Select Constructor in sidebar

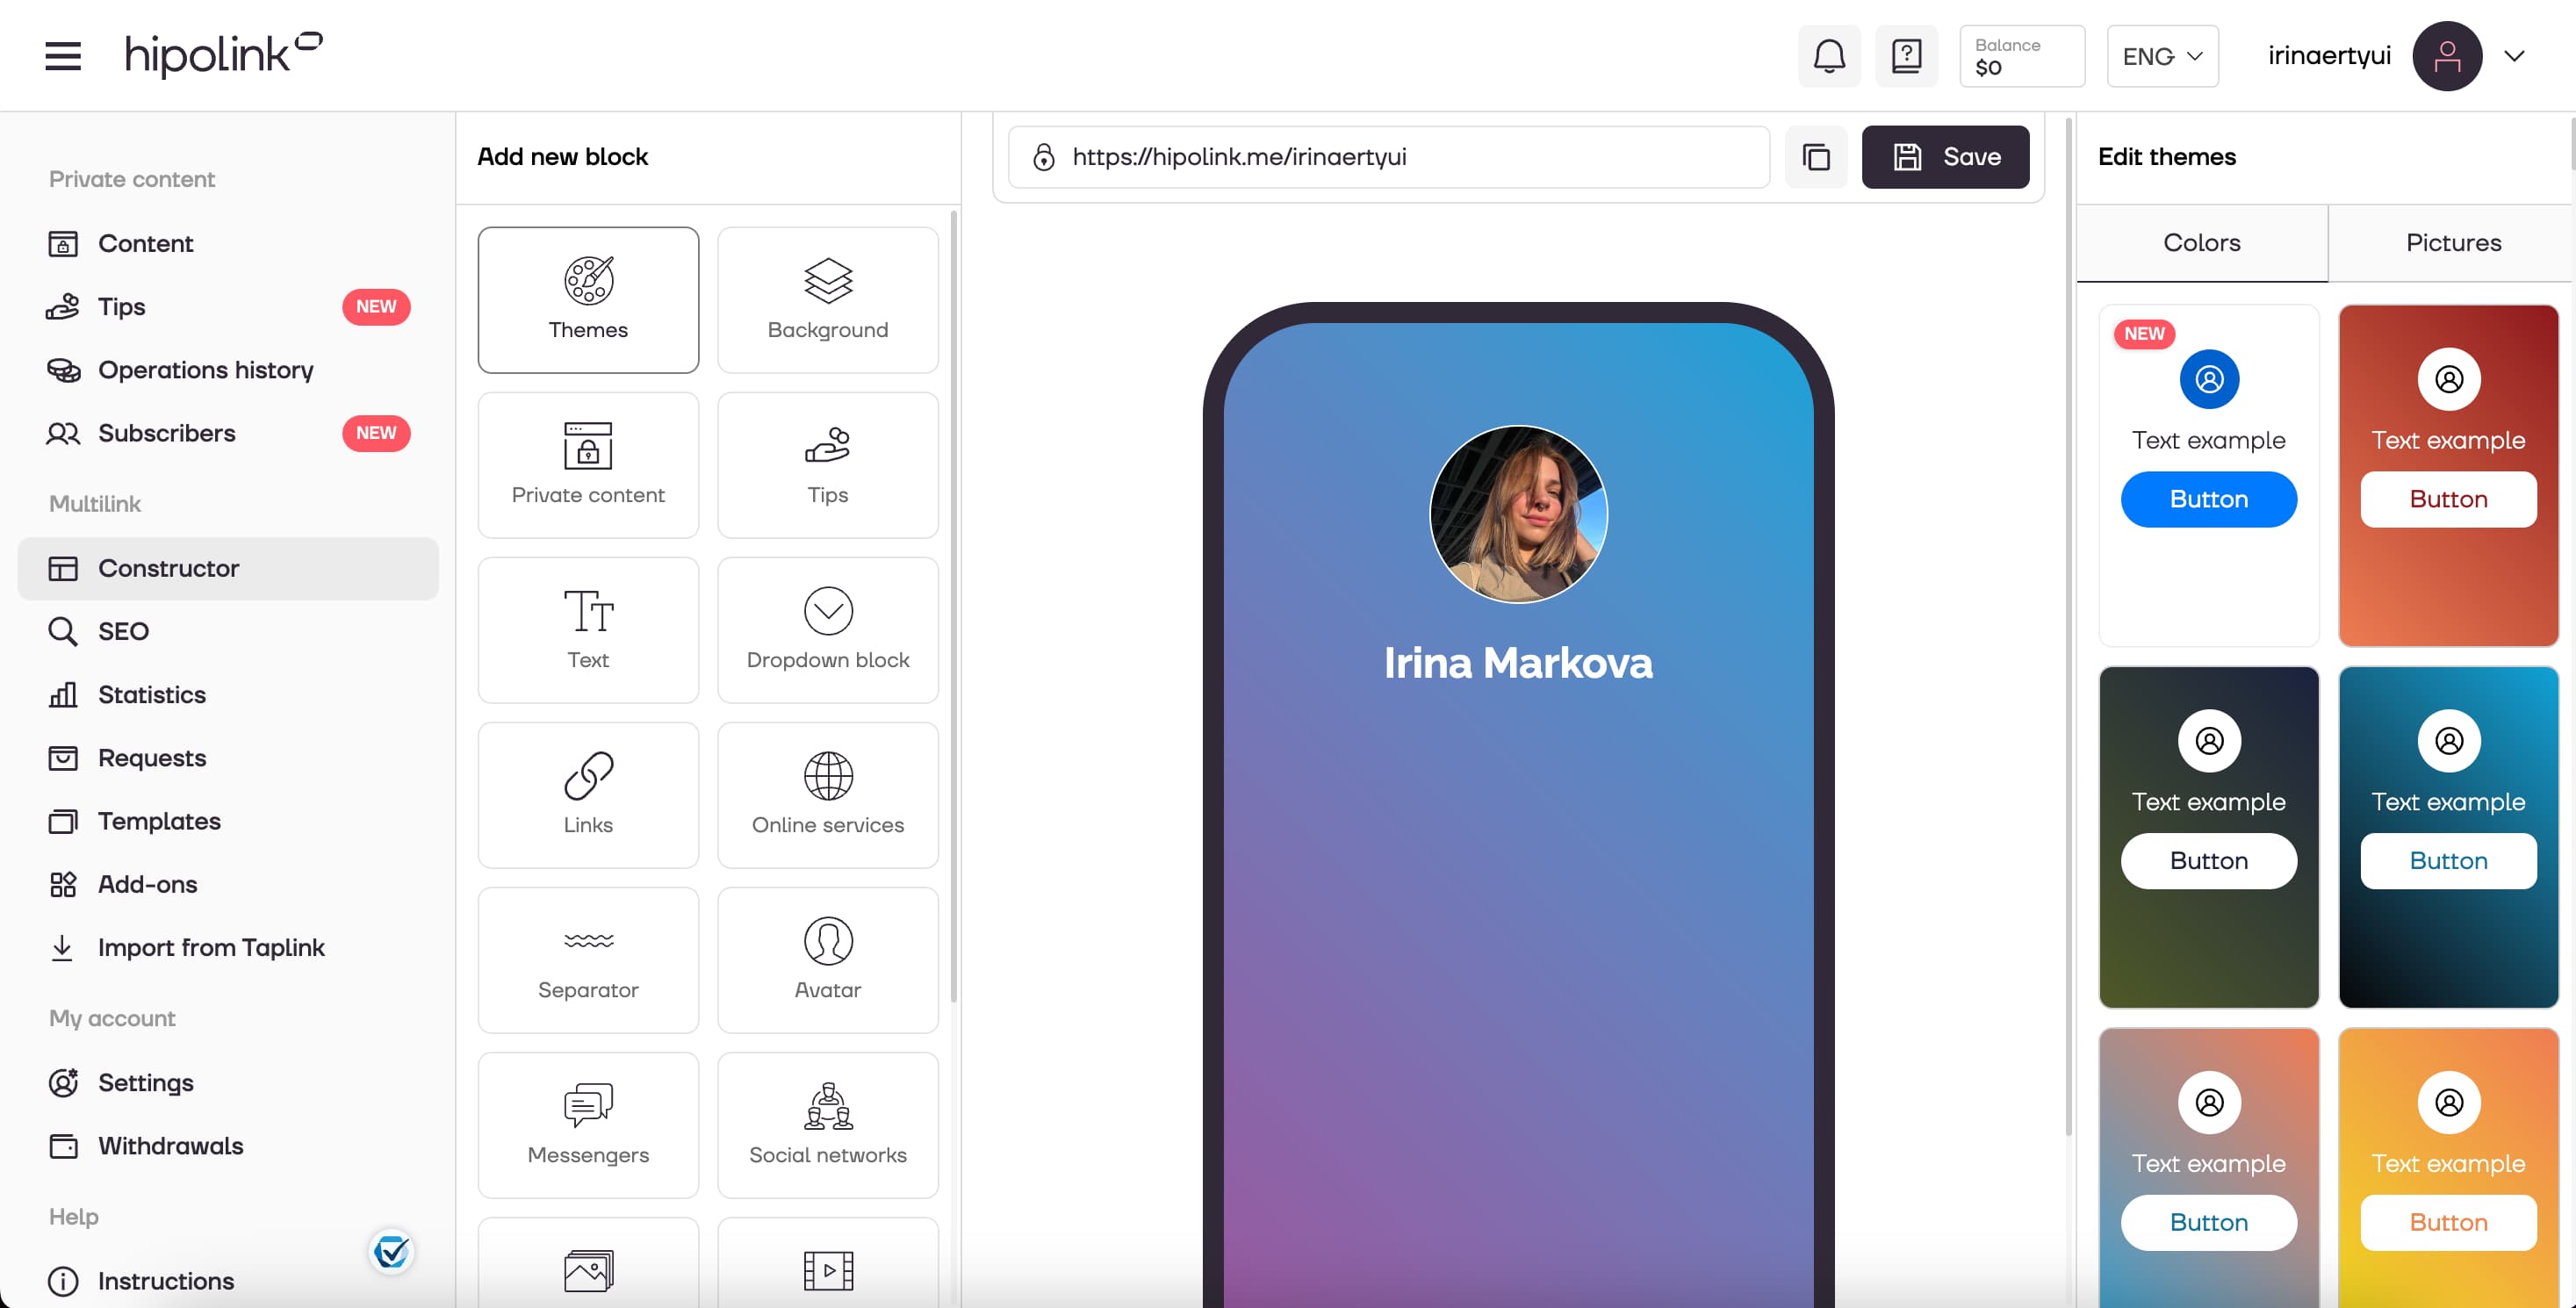(228, 568)
